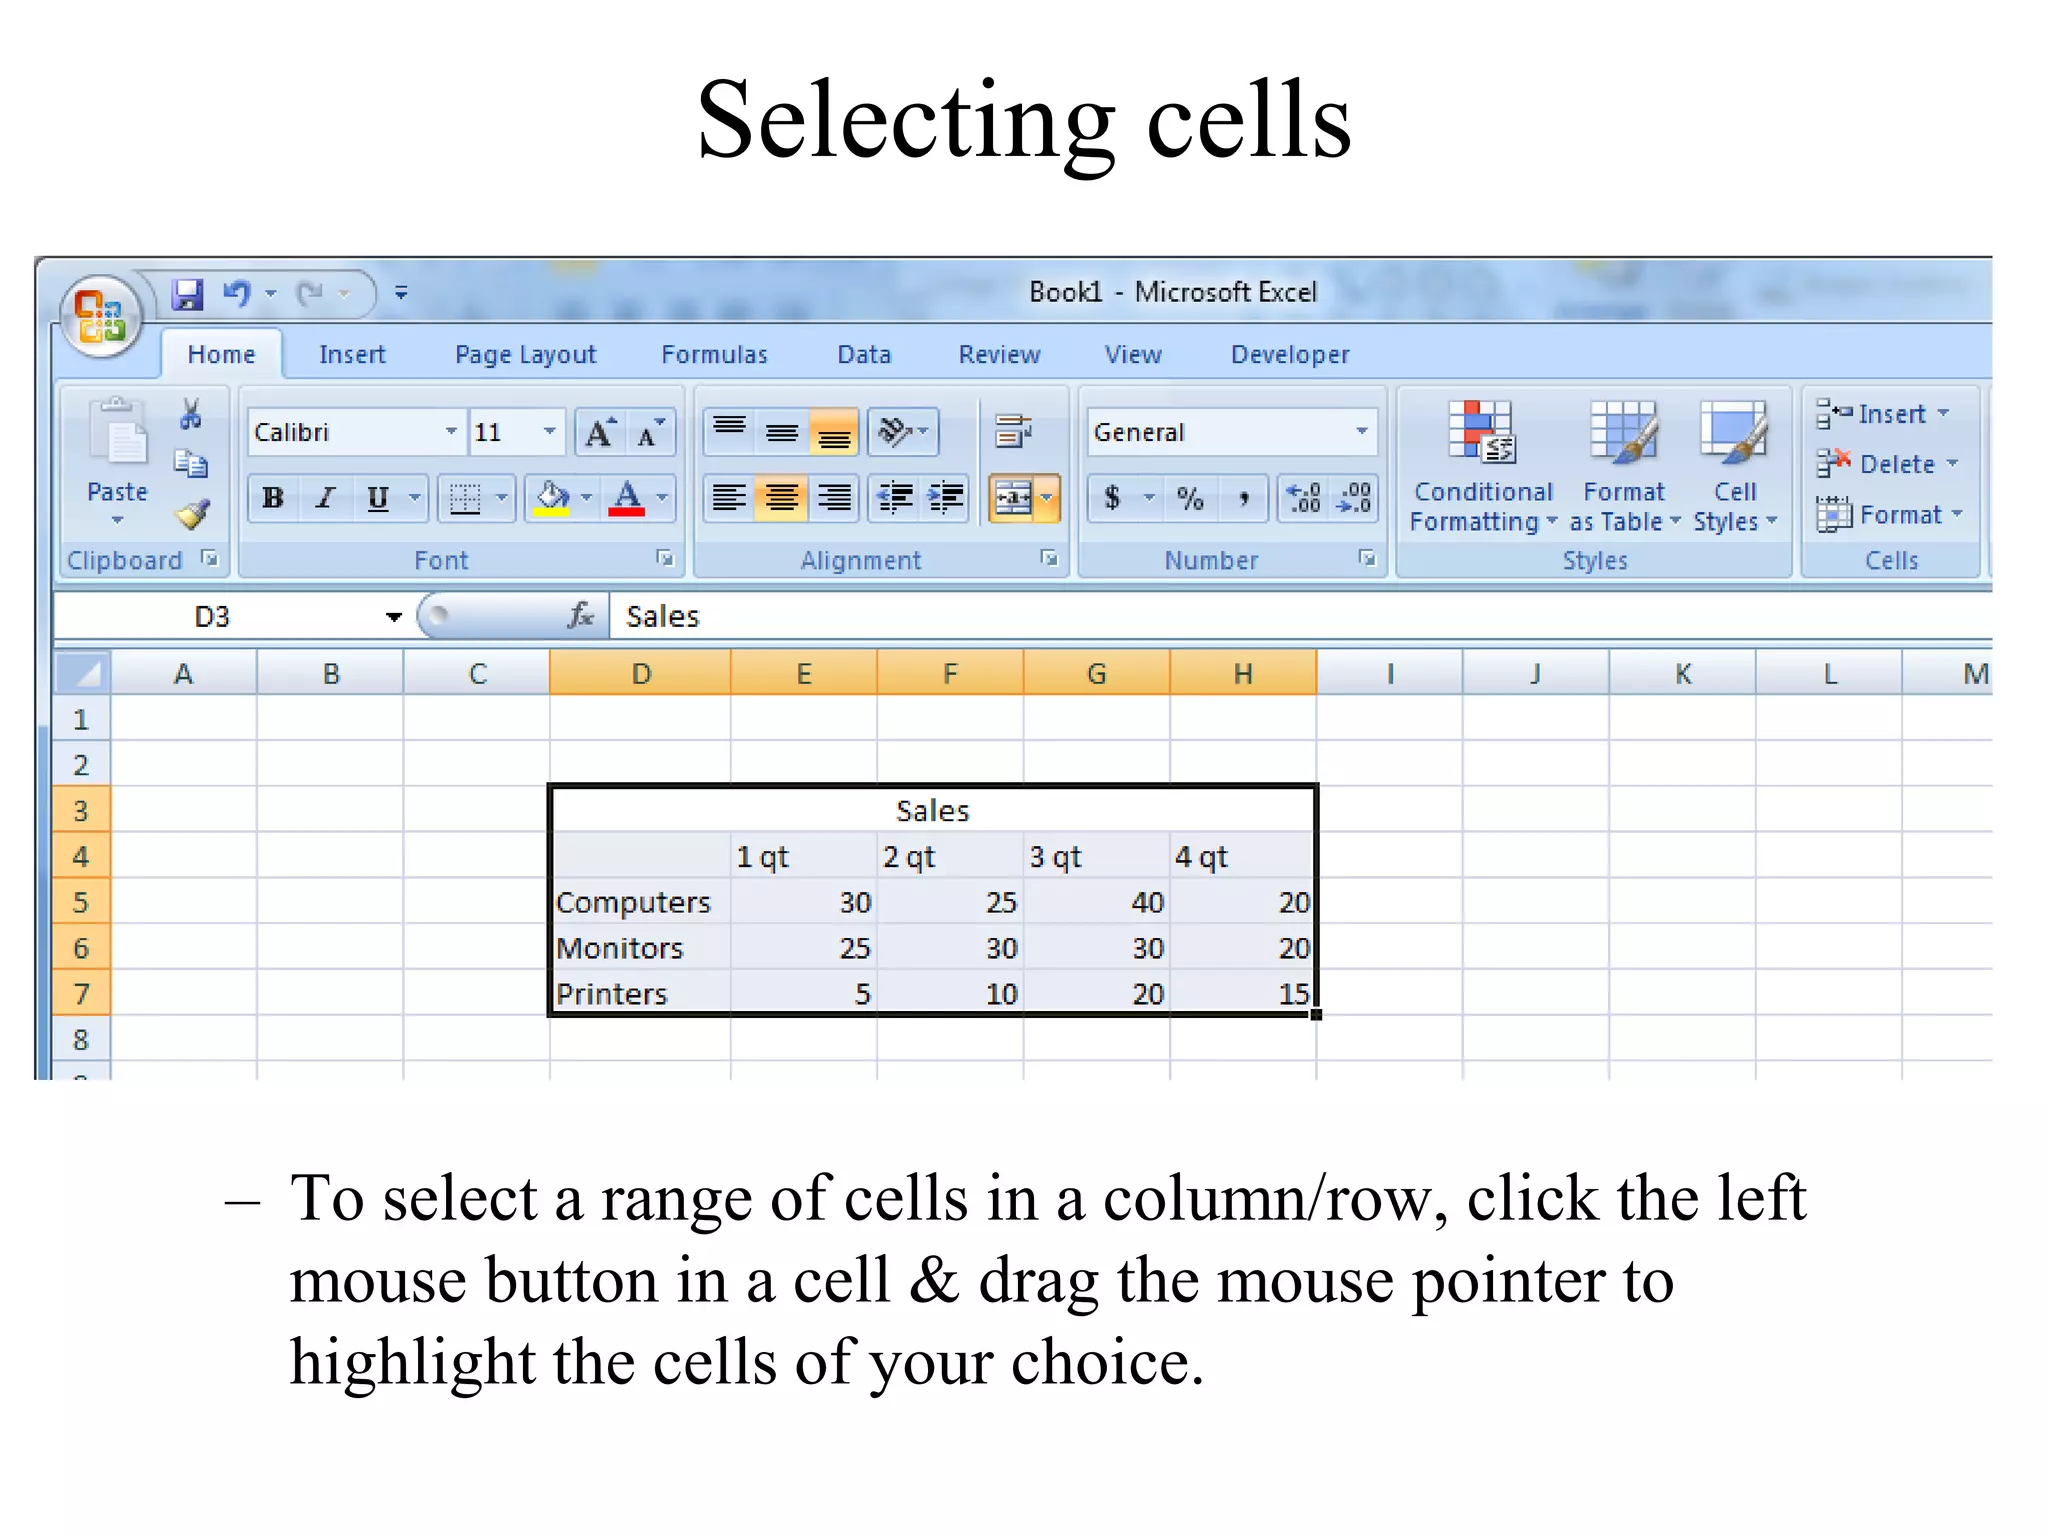This screenshot has width=2048, height=1536.
Task: Click the Orientation text-angle icon
Action: pos(895,432)
